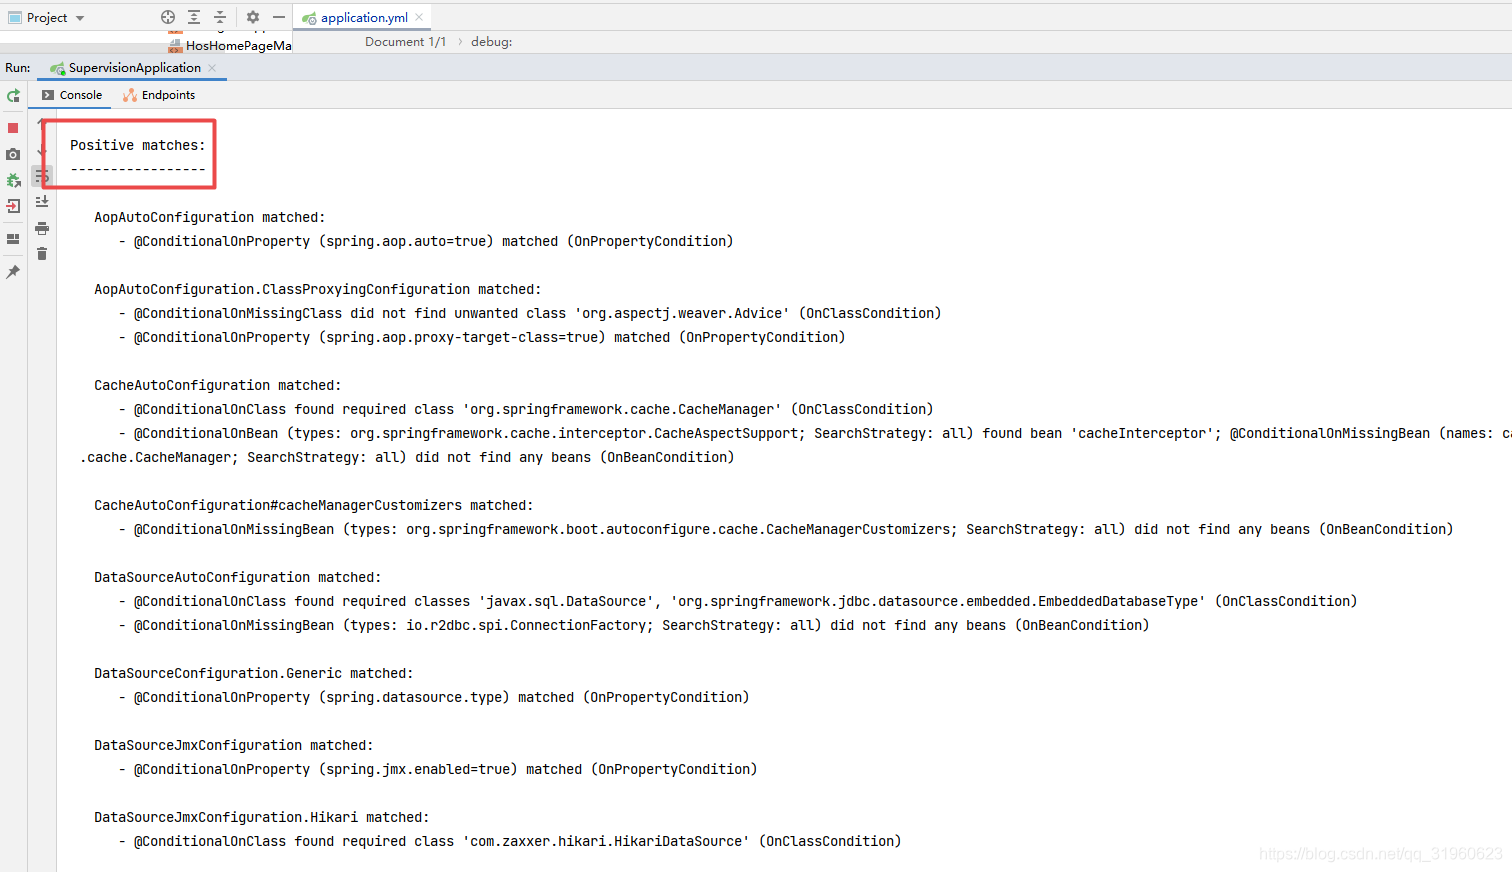
Task: Click the 'debug:' breadcrumb item
Action: click(x=491, y=42)
